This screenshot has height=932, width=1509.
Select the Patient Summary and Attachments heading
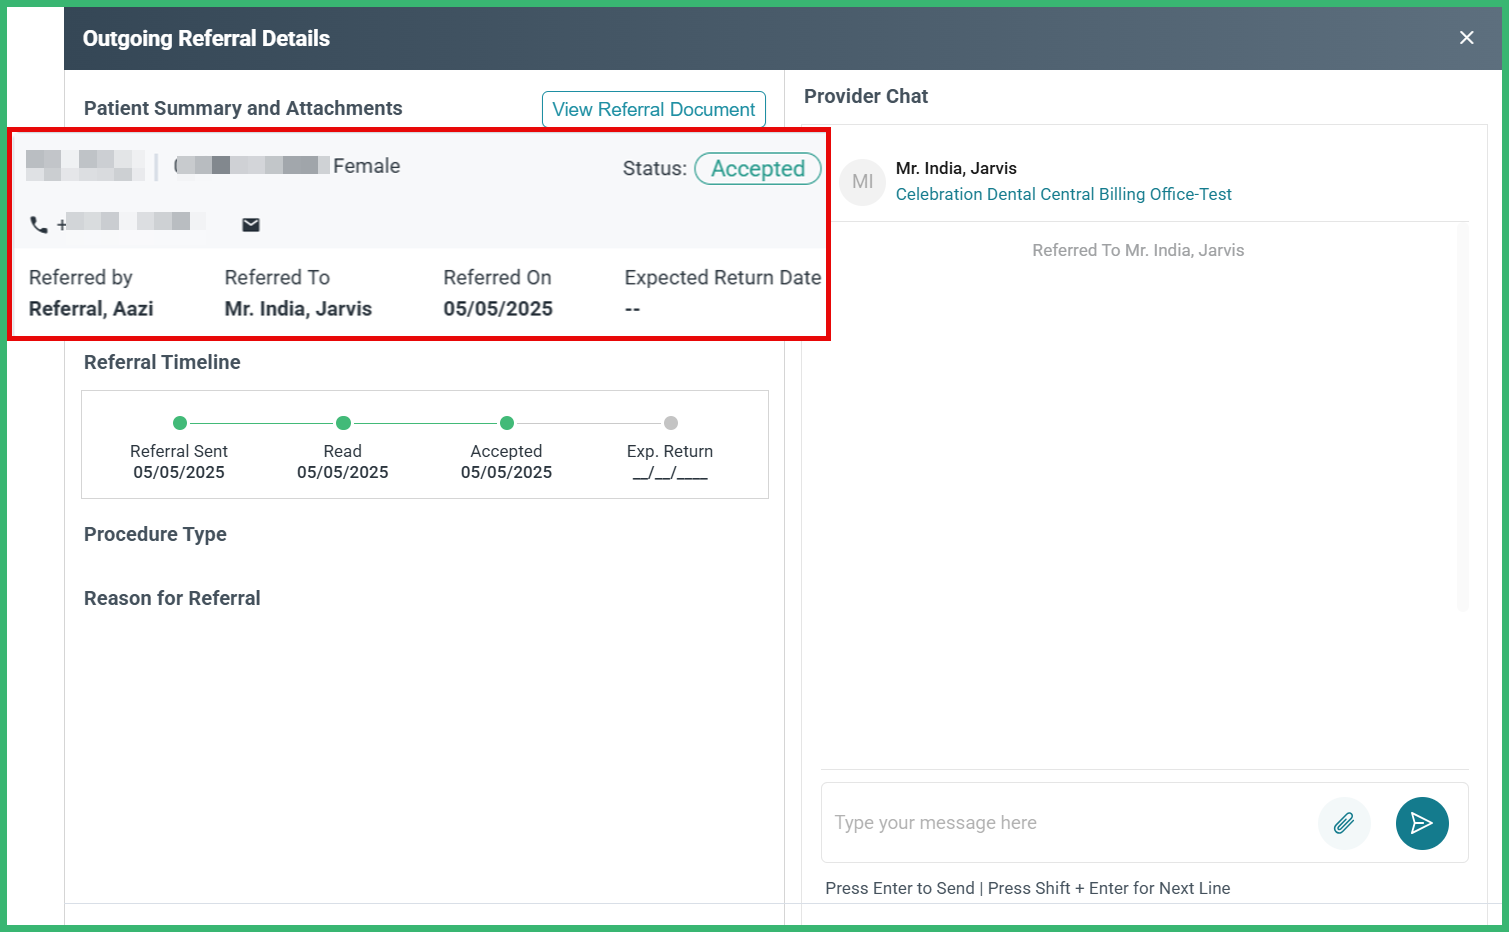(242, 108)
